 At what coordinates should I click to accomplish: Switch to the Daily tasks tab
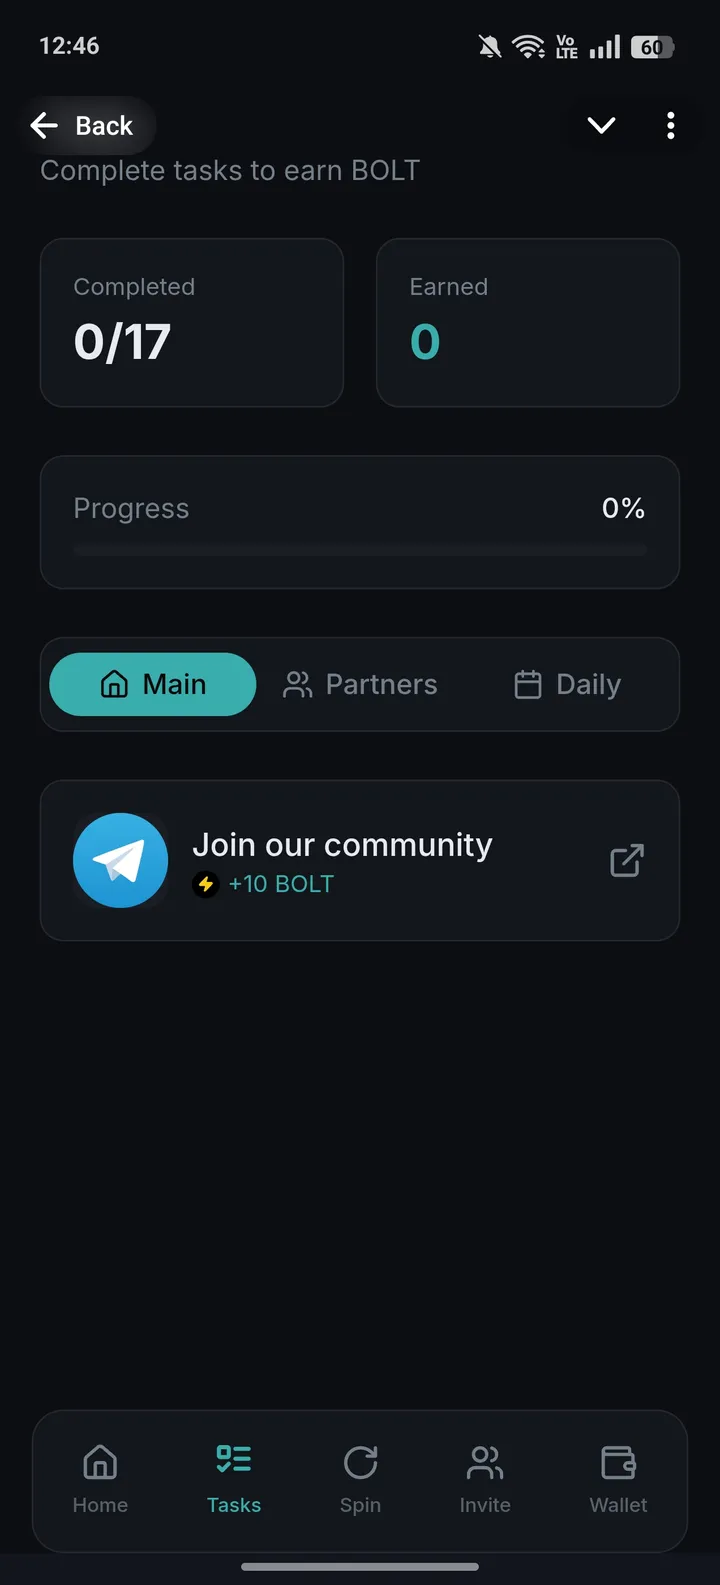click(x=567, y=684)
